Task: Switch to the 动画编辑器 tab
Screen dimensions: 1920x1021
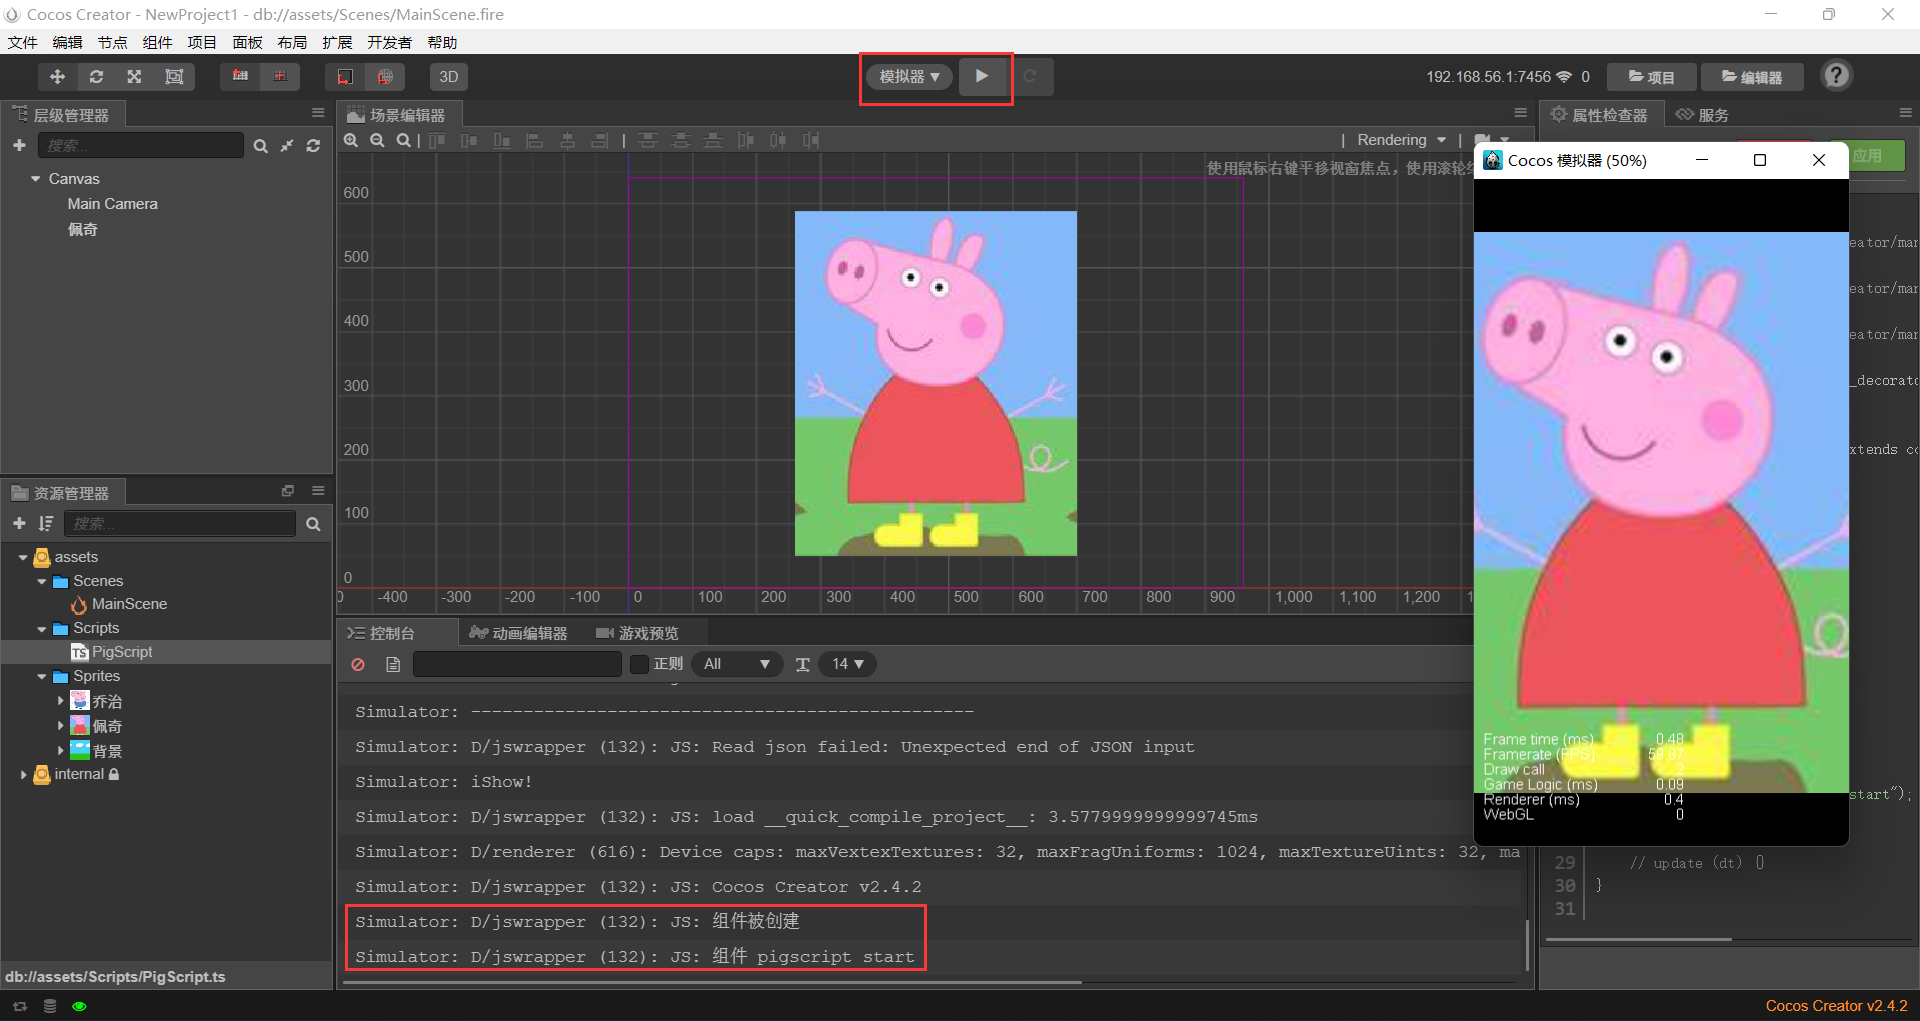Action: (519, 633)
